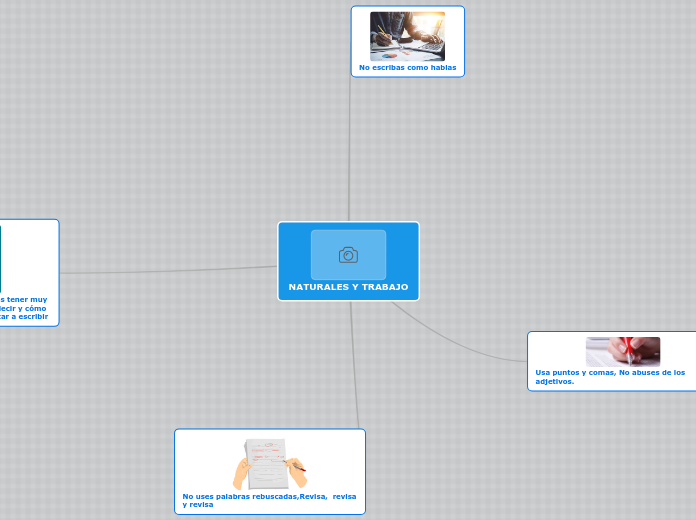Click the red pen photo in the right node
This screenshot has width=696, height=520.
[x=622, y=351]
